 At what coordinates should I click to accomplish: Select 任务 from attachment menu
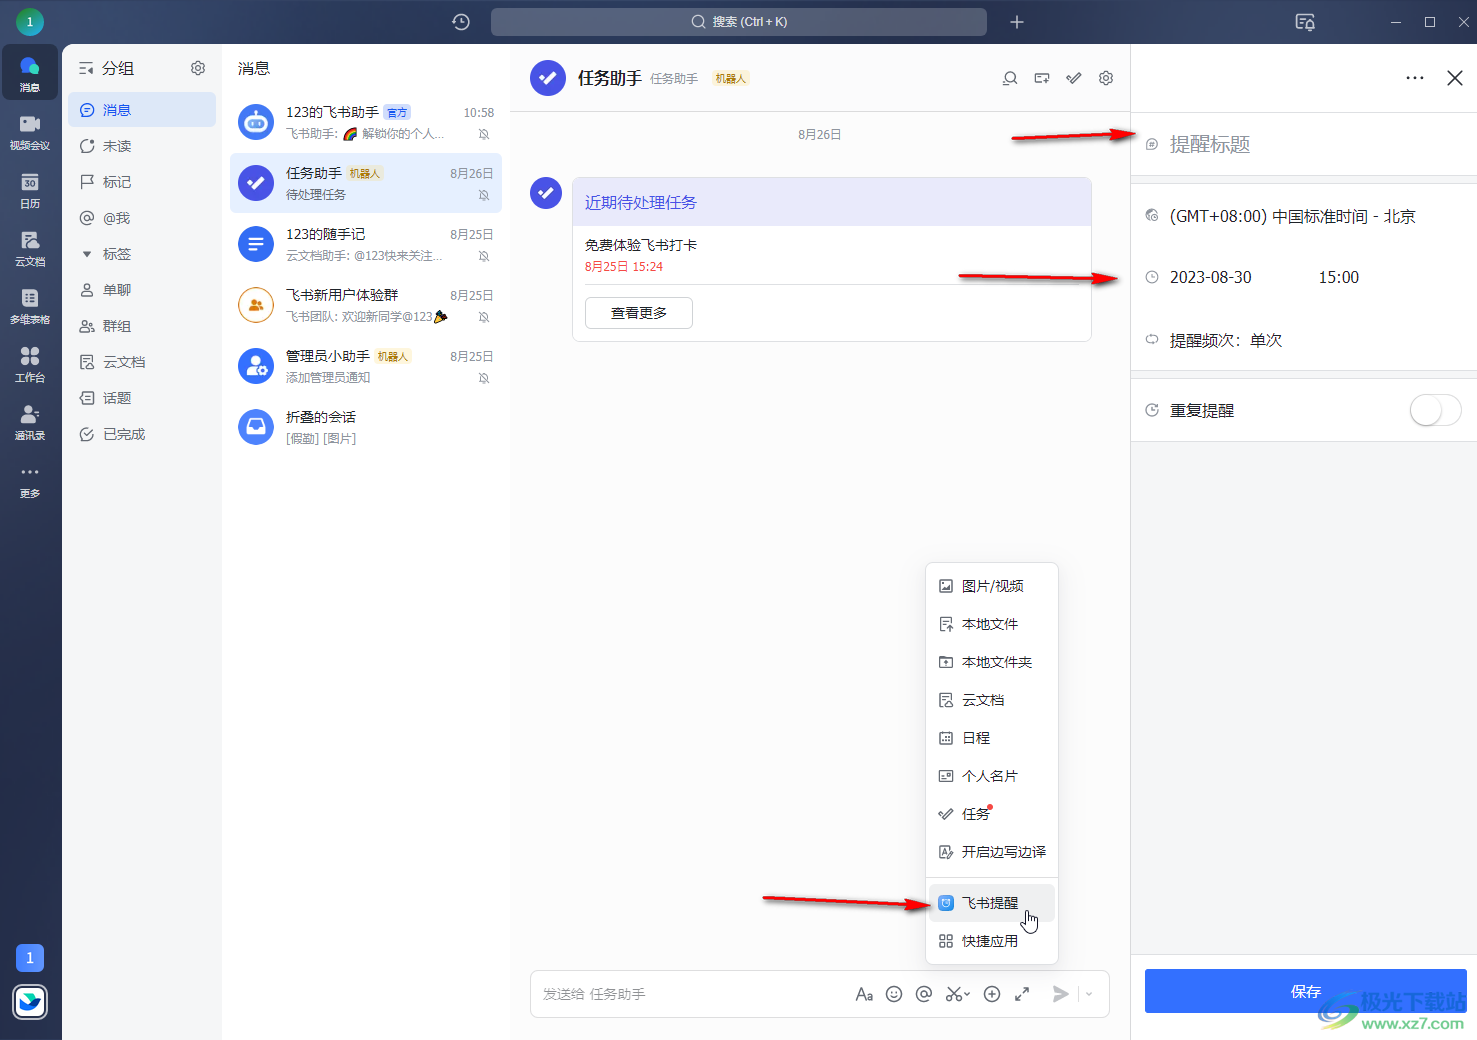pyautogui.click(x=992, y=814)
